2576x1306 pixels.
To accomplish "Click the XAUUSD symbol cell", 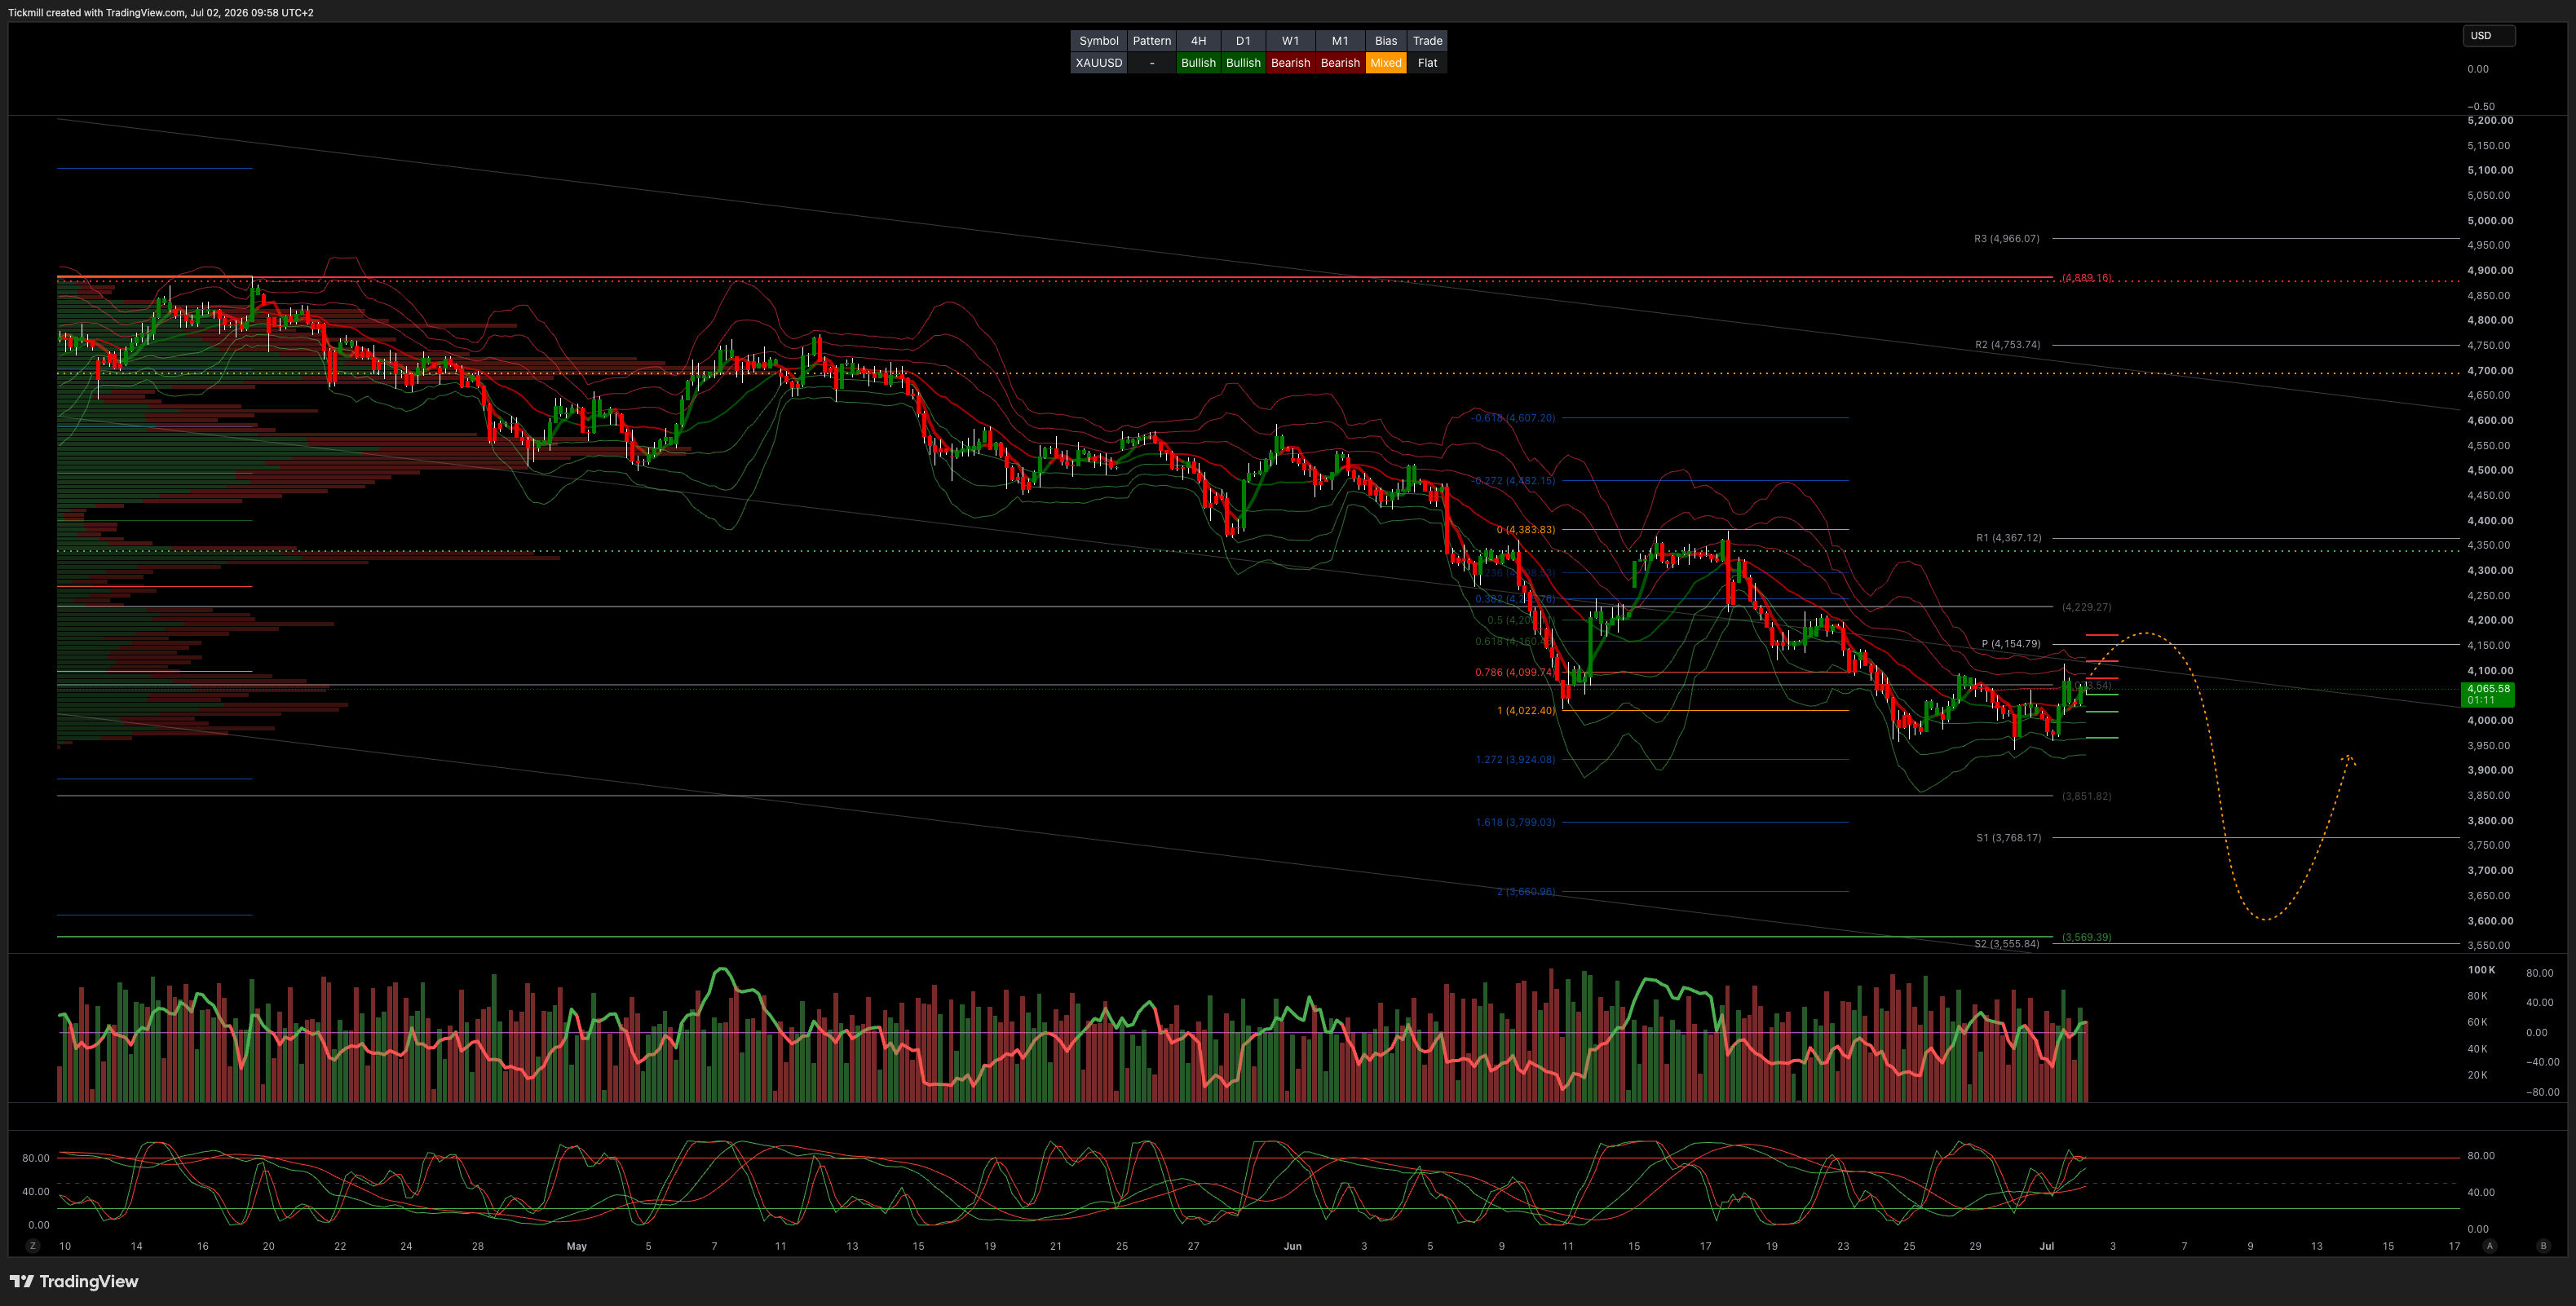I will click(x=1098, y=63).
